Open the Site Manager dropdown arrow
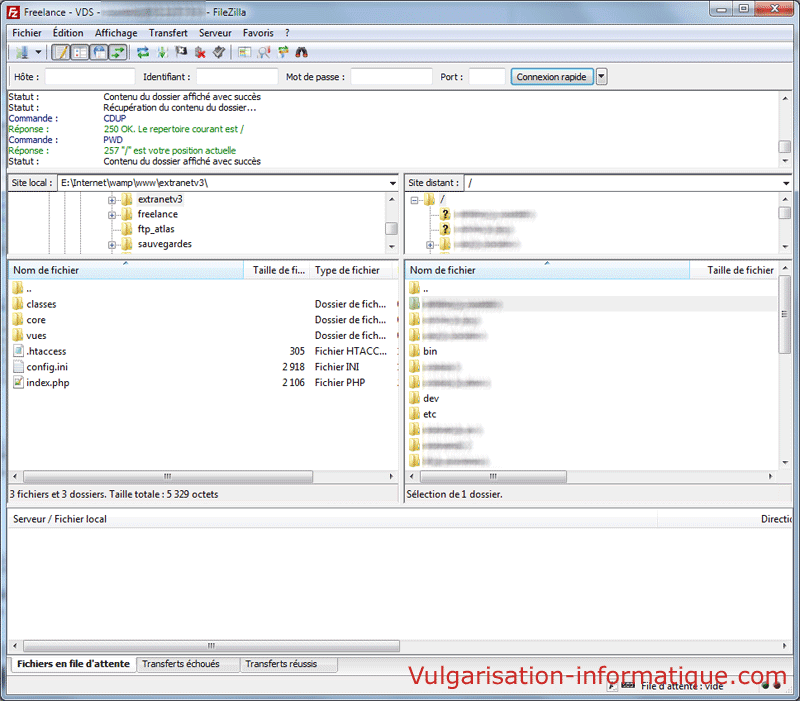This screenshot has height=701, width=800. pyautogui.click(x=38, y=52)
